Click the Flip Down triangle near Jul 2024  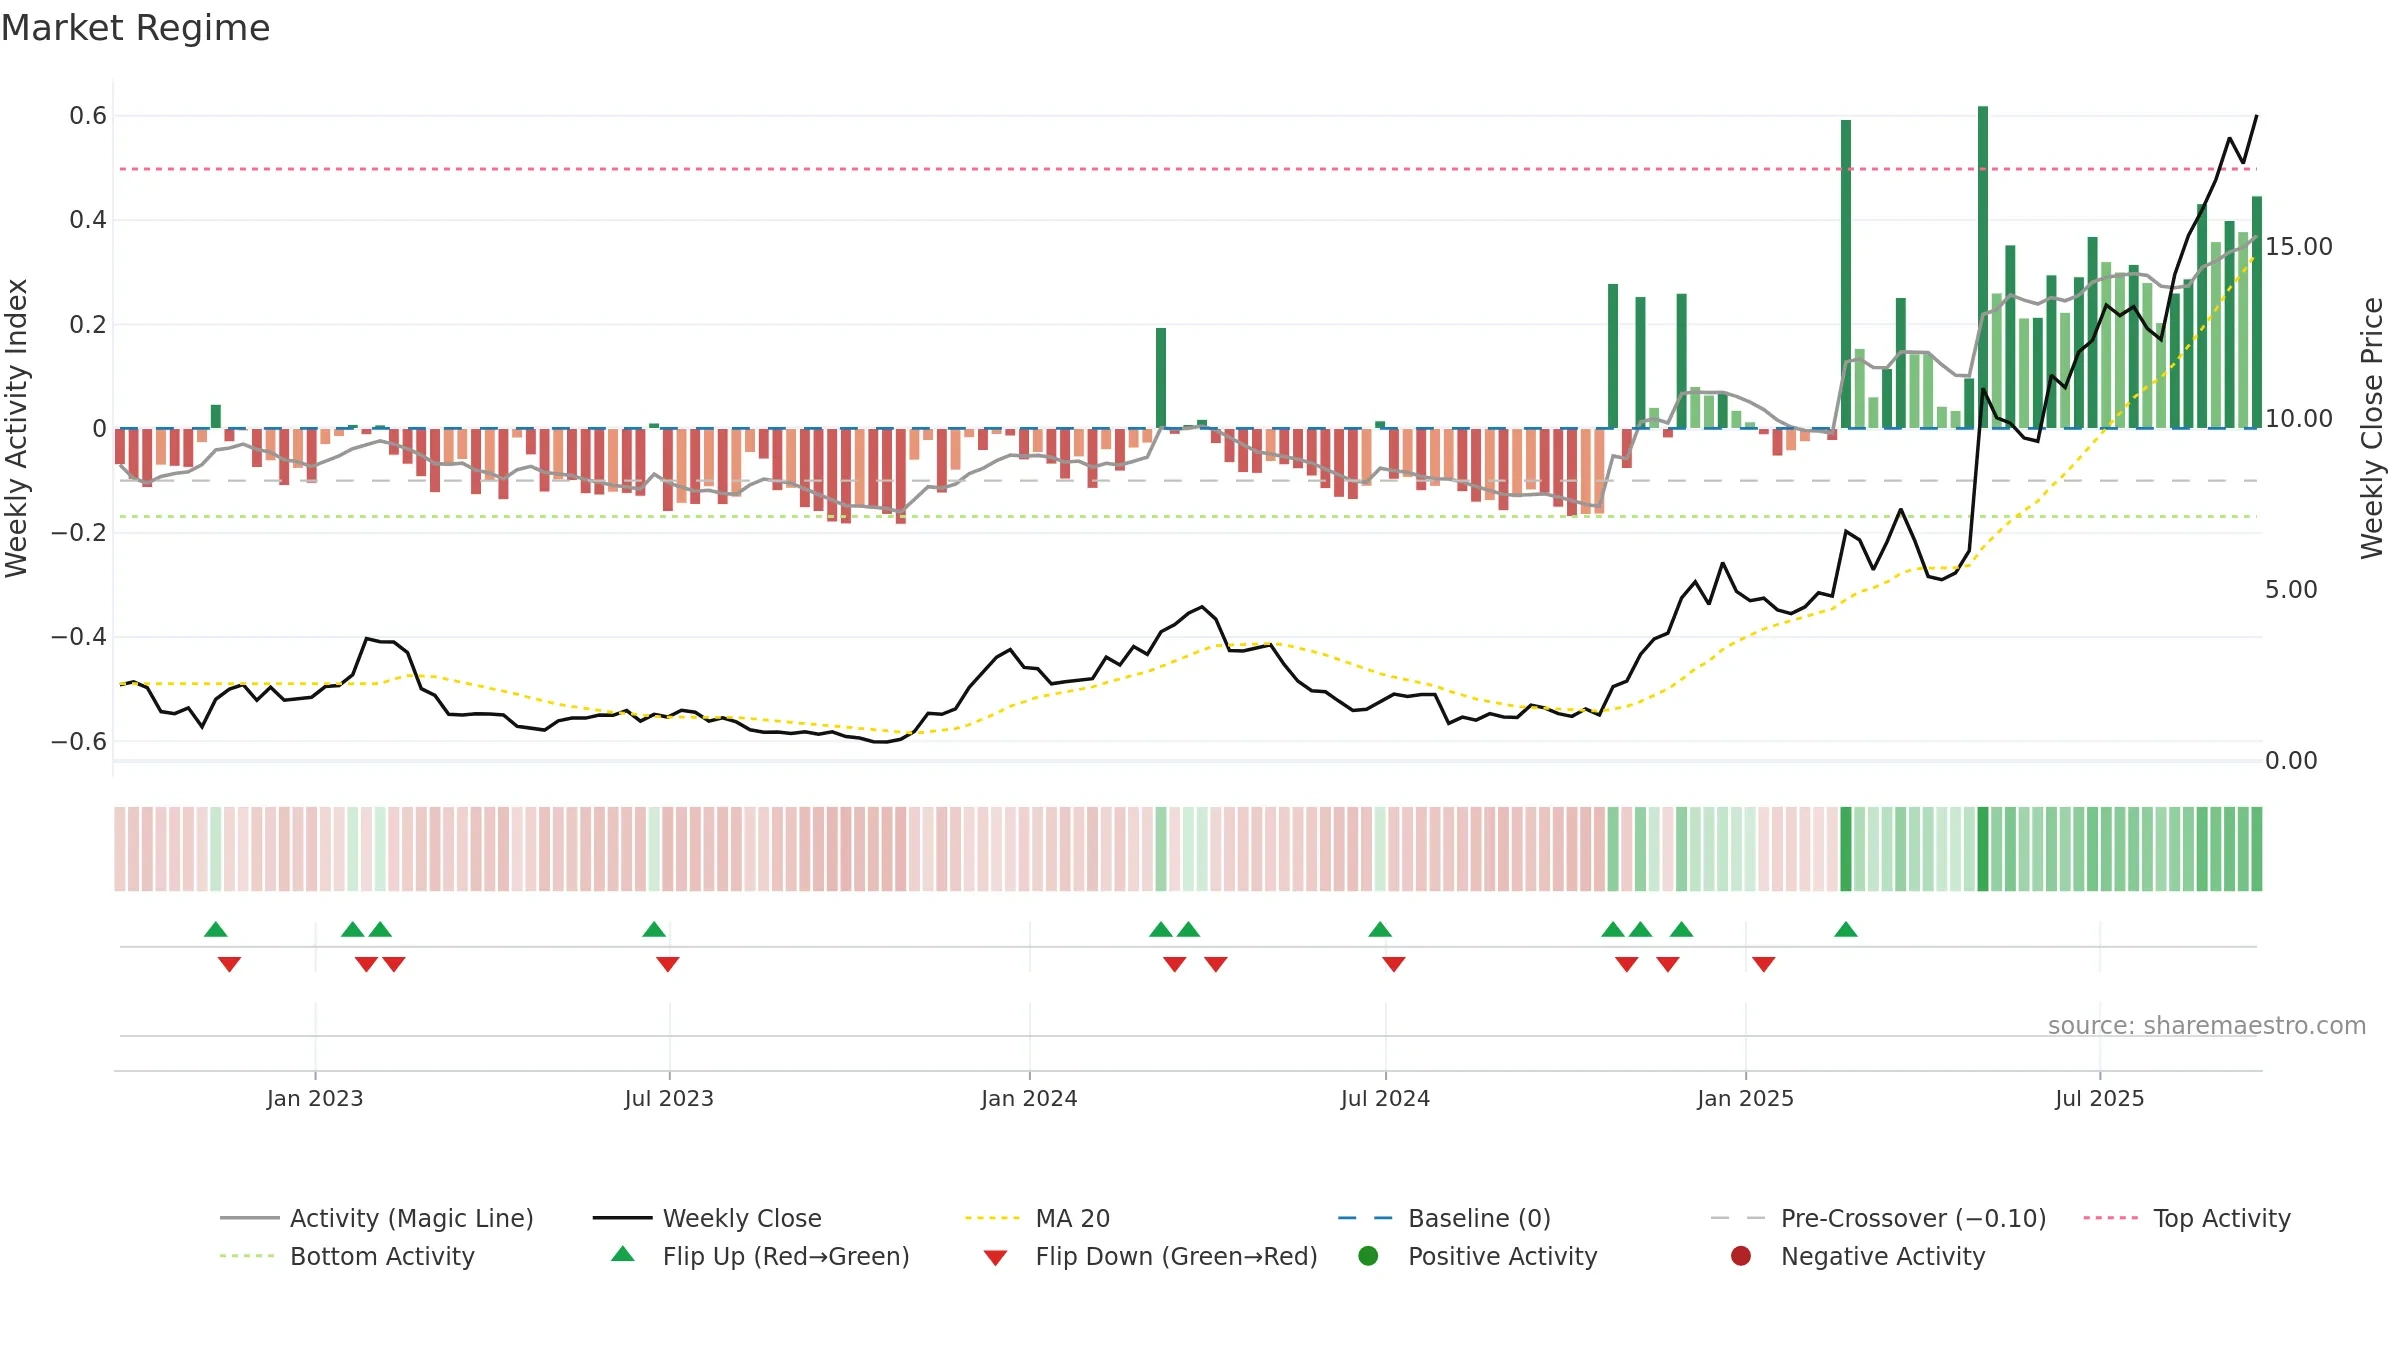point(1394,964)
